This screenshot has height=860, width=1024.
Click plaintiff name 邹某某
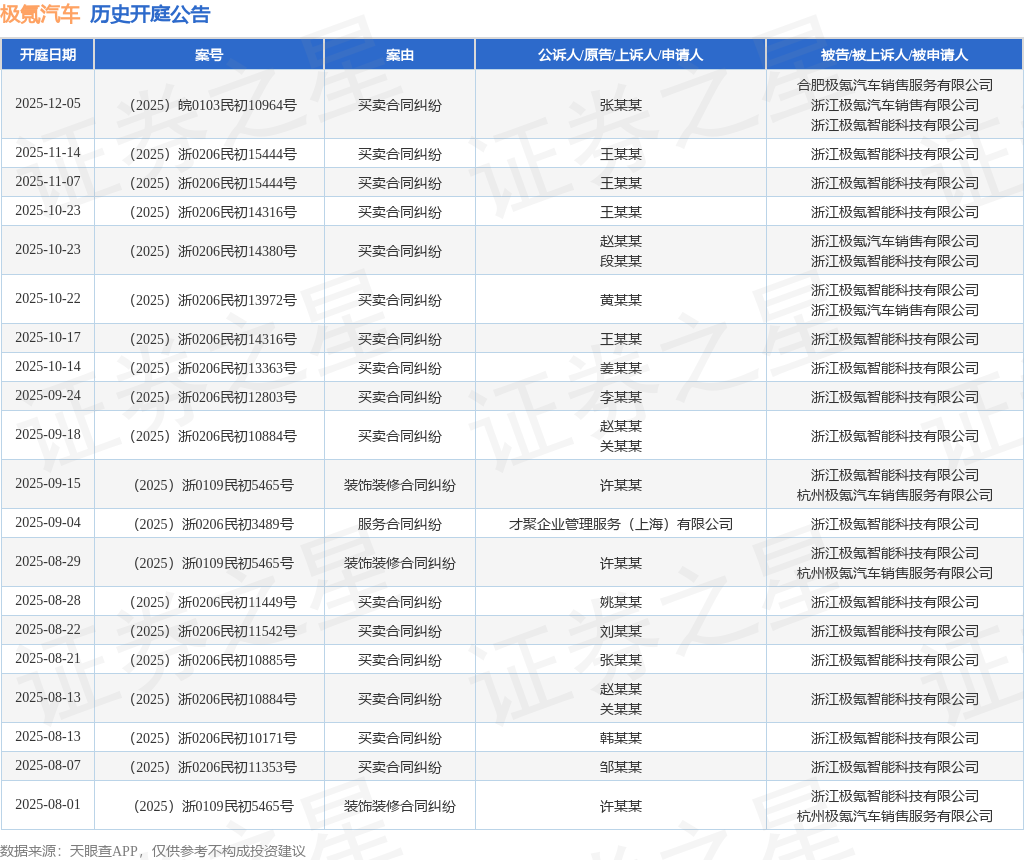pos(620,767)
